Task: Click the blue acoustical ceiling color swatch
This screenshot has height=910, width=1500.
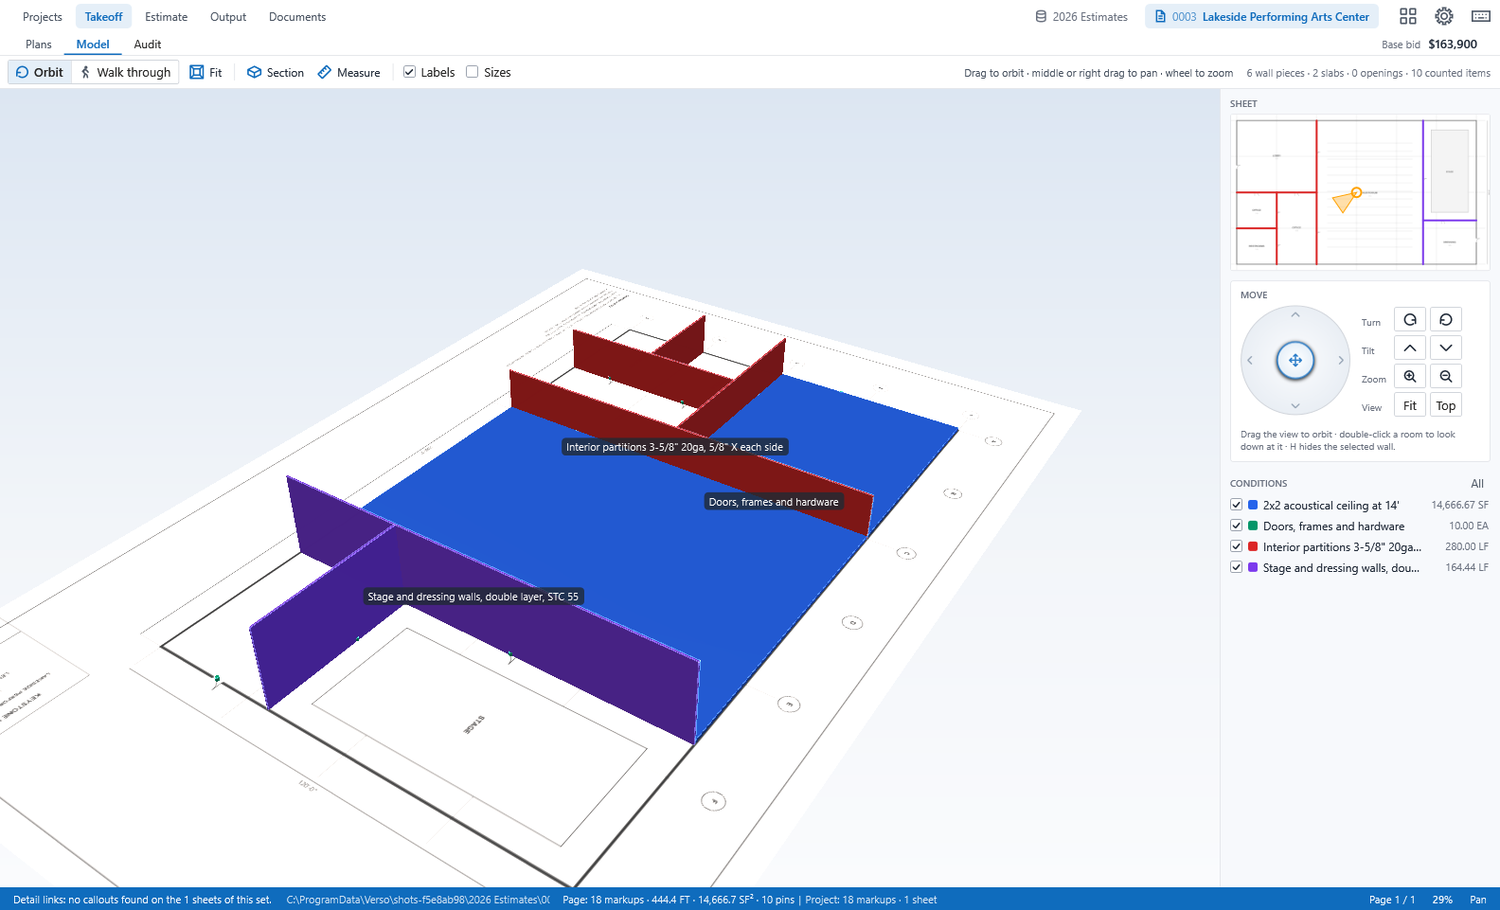Action: [1253, 505]
